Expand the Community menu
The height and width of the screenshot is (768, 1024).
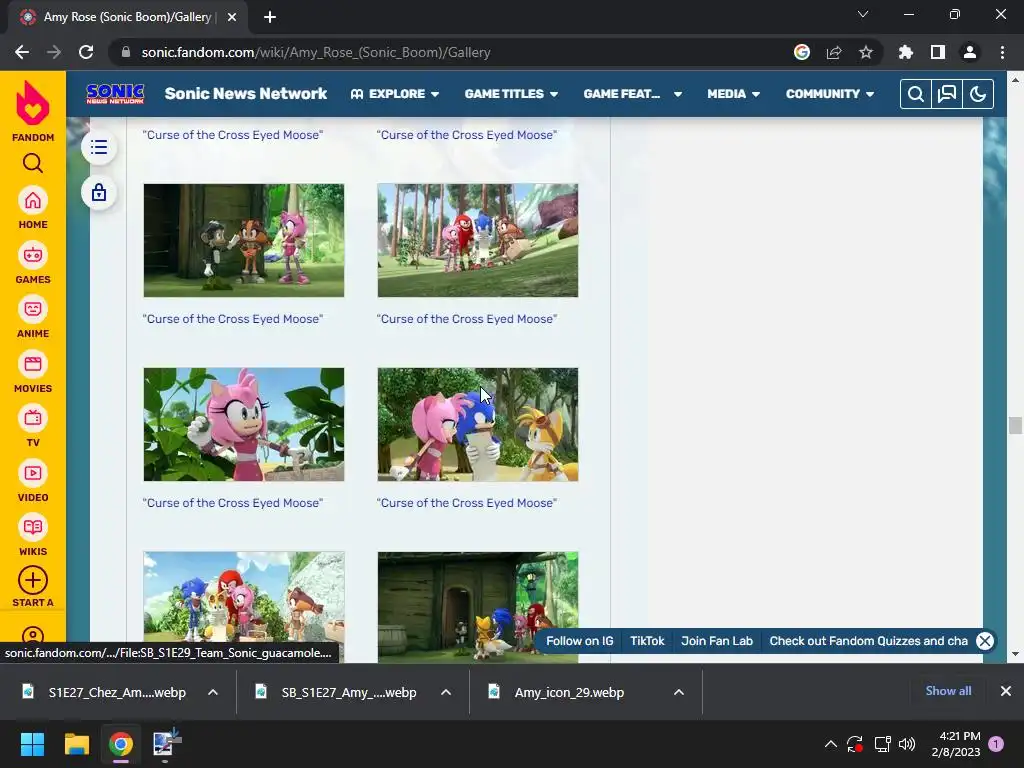829,94
